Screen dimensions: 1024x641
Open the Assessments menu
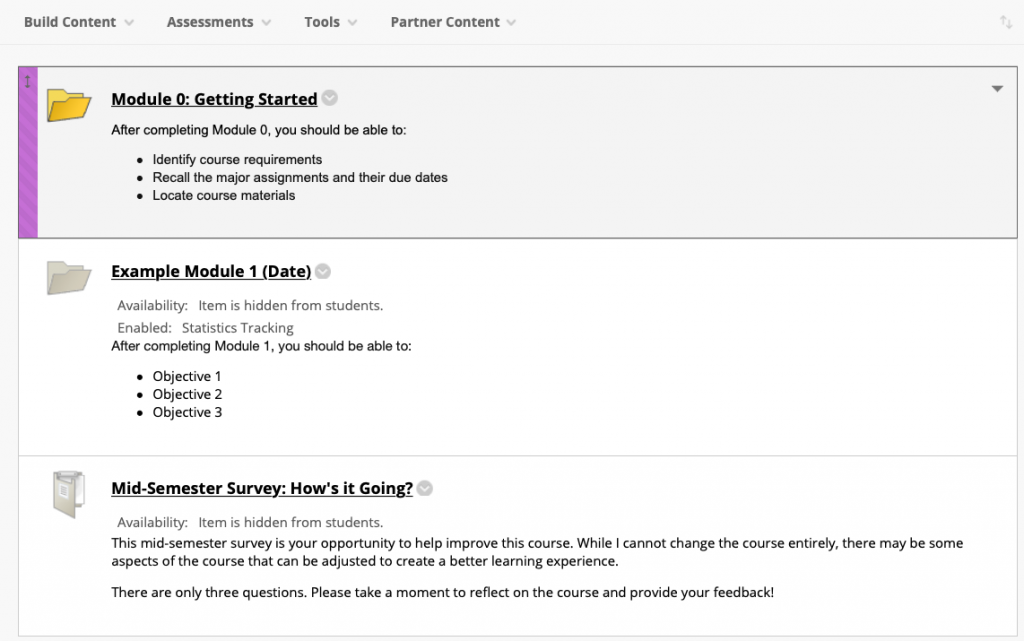tap(219, 22)
